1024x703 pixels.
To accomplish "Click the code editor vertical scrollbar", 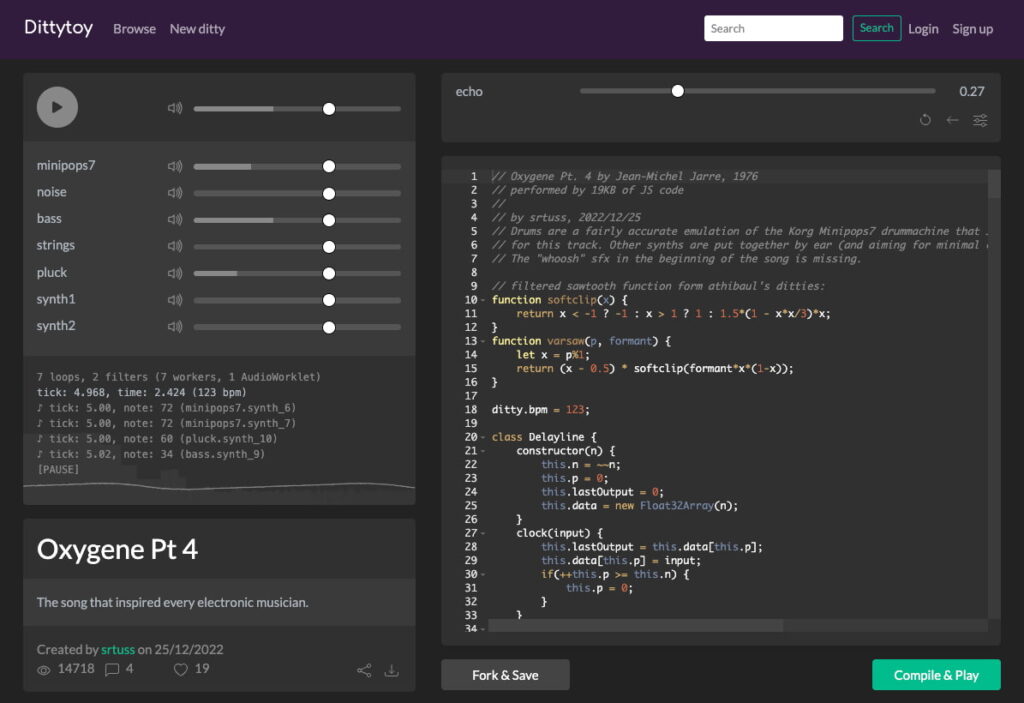I will (x=994, y=184).
